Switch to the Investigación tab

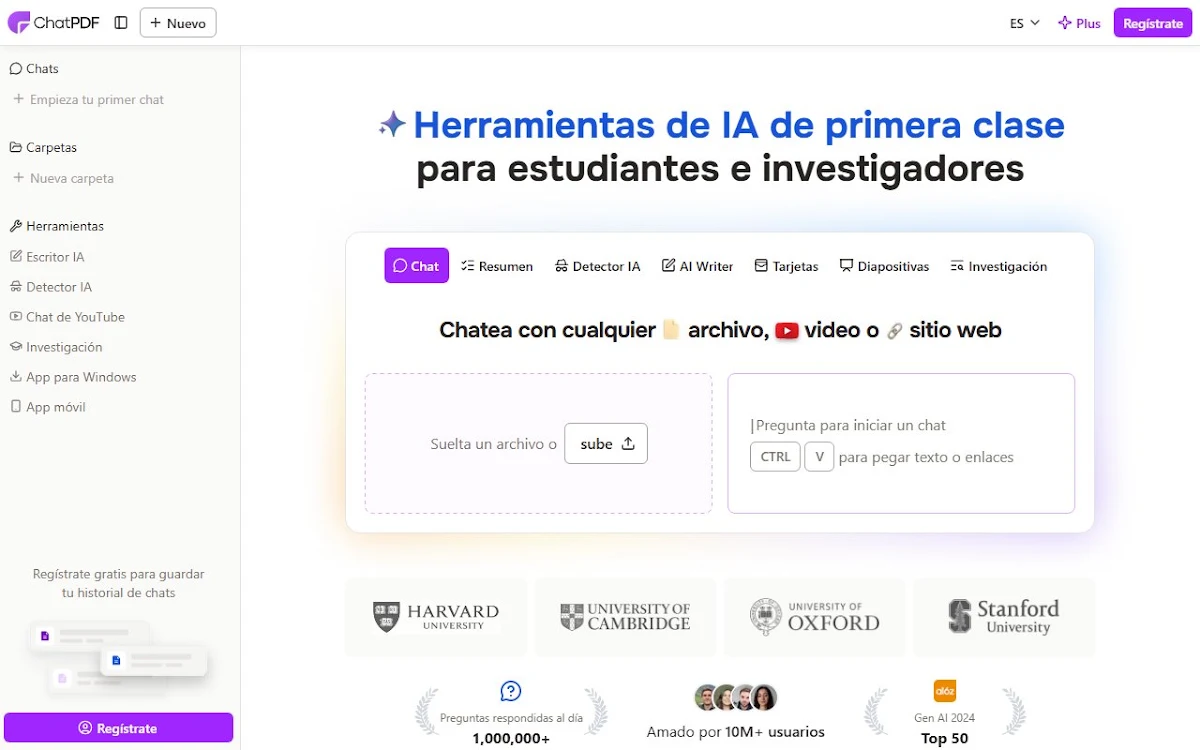(x=998, y=266)
